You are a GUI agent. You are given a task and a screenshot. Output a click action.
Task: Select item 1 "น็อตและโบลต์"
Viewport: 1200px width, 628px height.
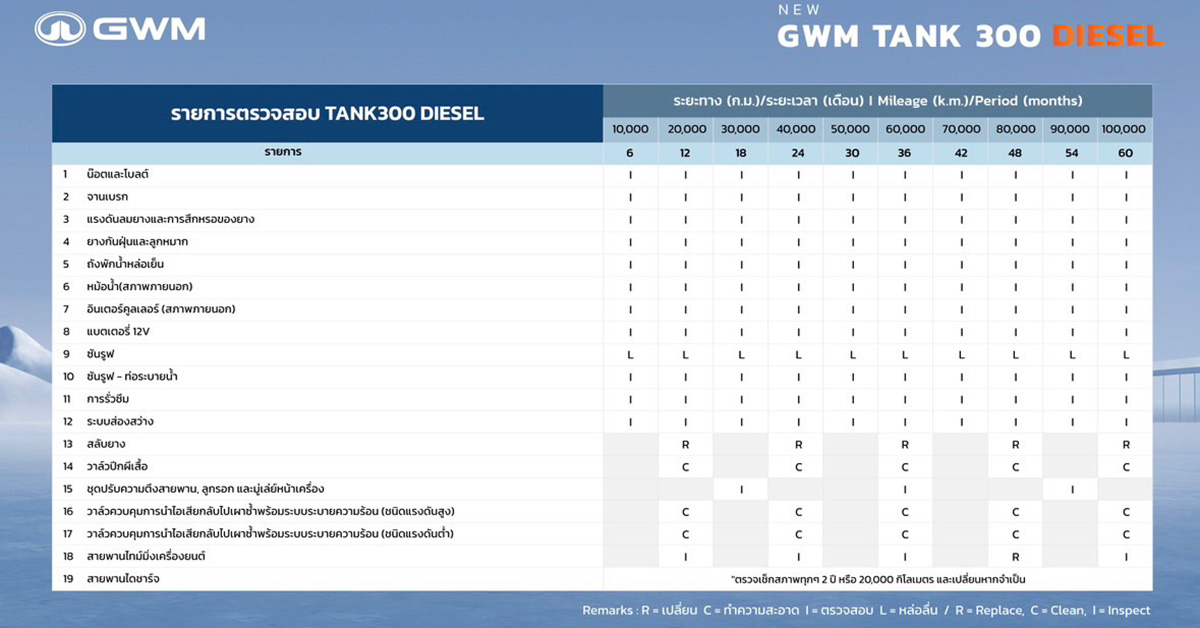[x=118, y=174]
